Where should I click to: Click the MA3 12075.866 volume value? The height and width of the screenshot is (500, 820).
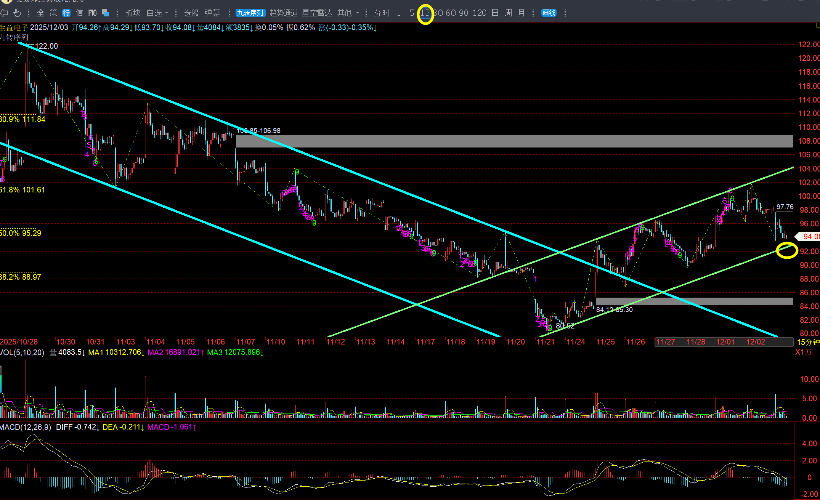coord(234,353)
